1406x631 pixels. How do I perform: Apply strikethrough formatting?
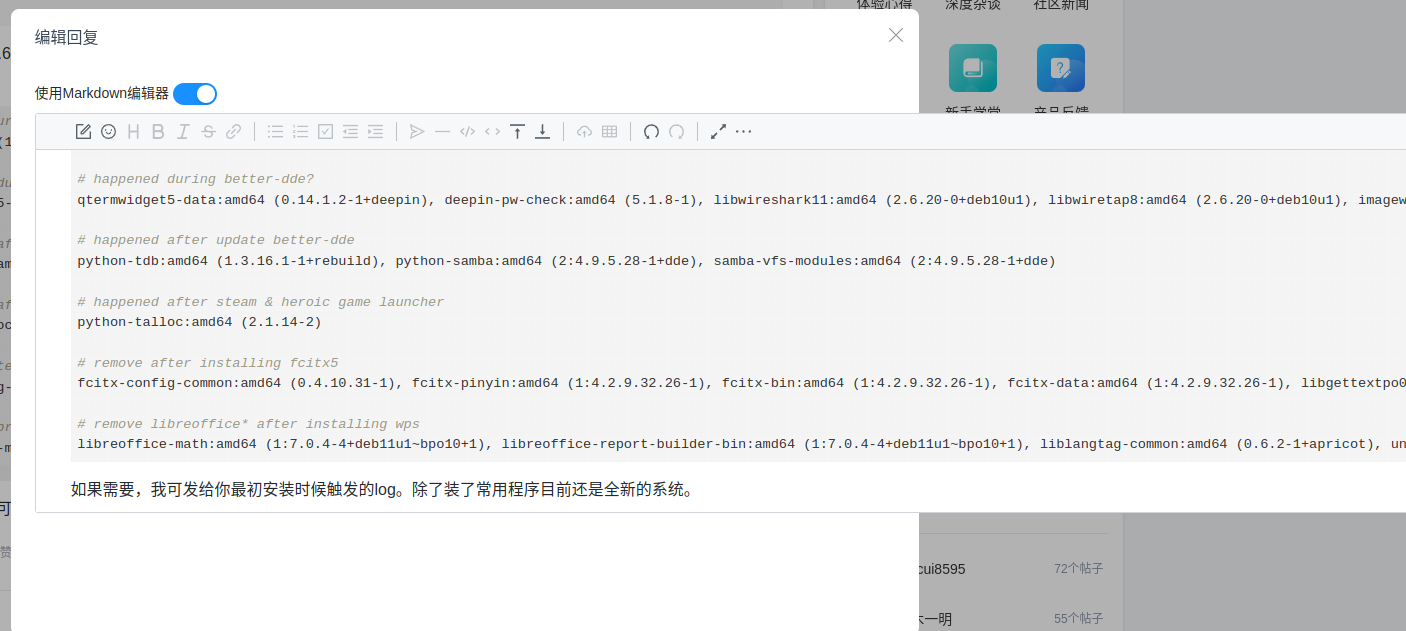208,131
